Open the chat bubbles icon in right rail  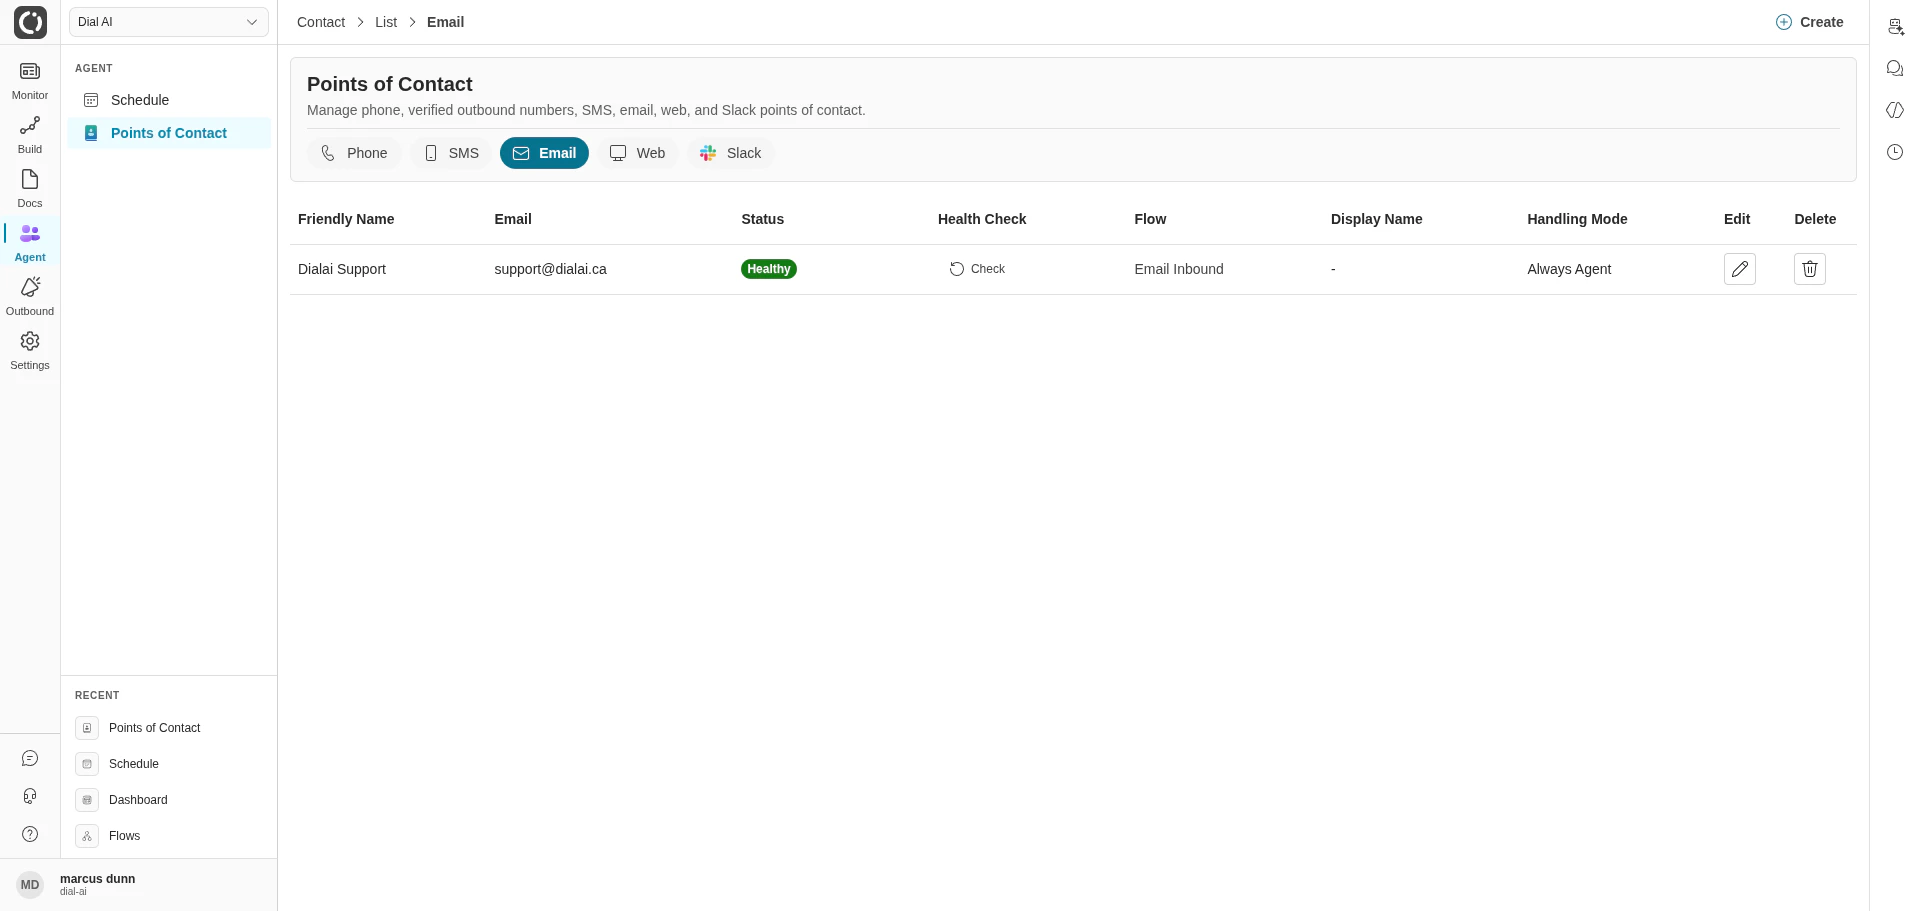coord(1895,68)
